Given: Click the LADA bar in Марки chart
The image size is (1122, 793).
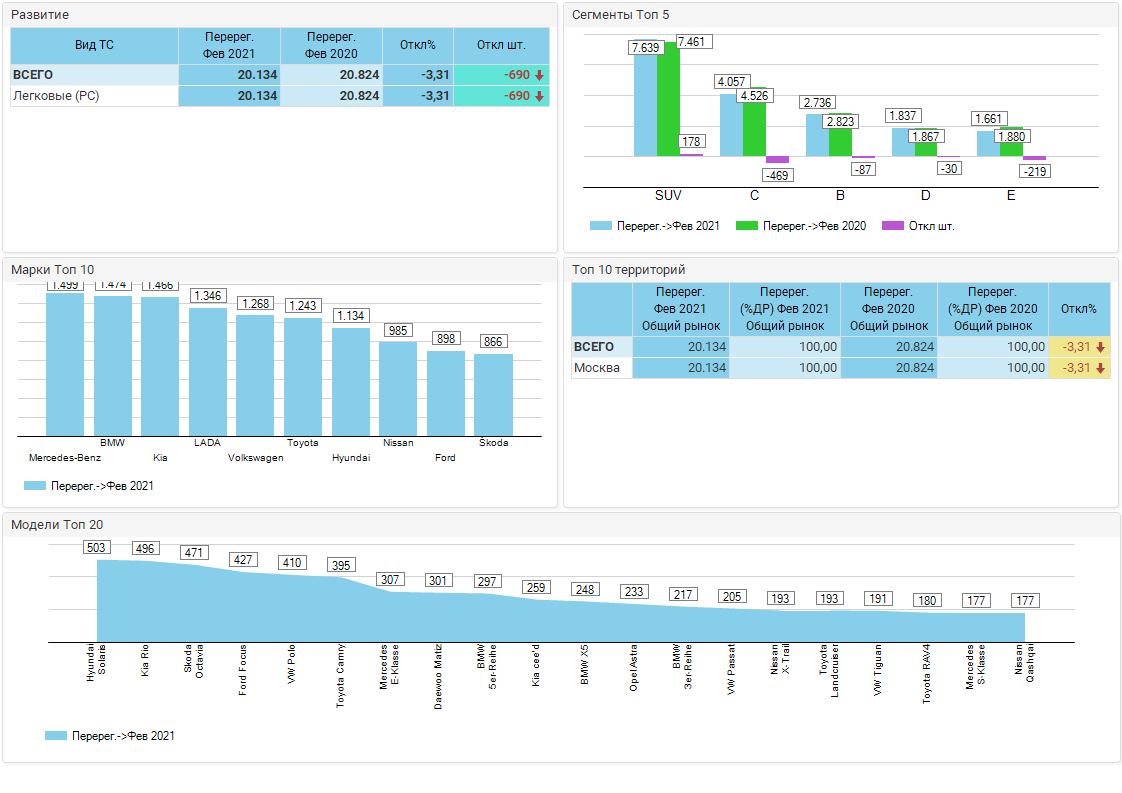Looking at the screenshot, I should pyautogui.click(x=208, y=370).
